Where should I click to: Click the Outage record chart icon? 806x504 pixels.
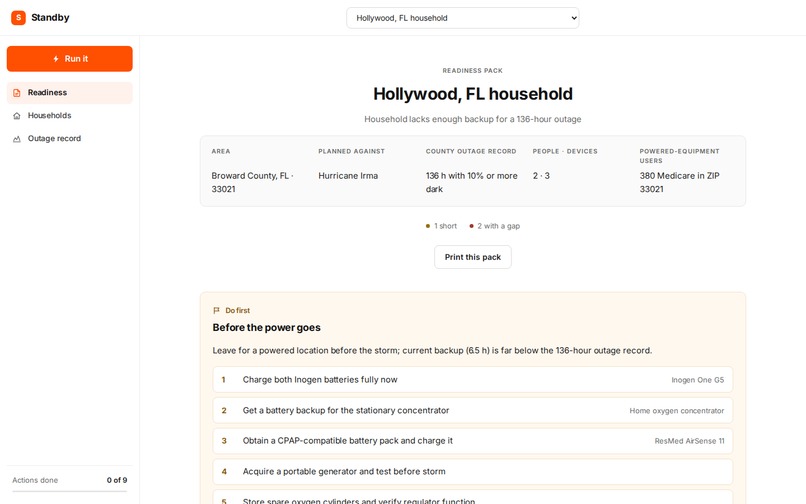(17, 139)
